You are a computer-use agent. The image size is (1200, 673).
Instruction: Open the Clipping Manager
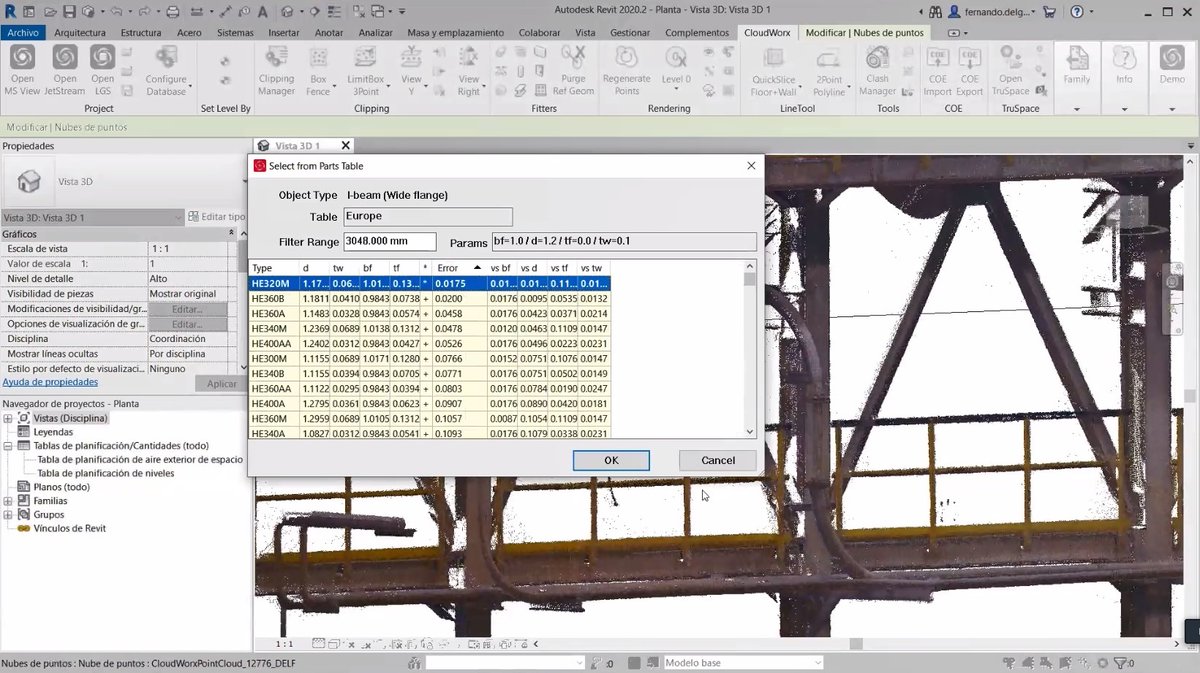pos(276,70)
